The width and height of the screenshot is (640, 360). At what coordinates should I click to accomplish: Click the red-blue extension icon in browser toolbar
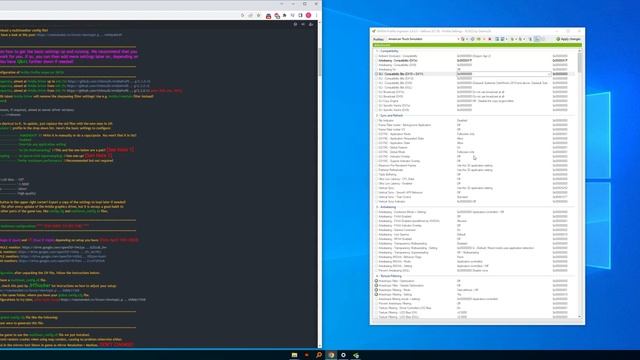268,16
